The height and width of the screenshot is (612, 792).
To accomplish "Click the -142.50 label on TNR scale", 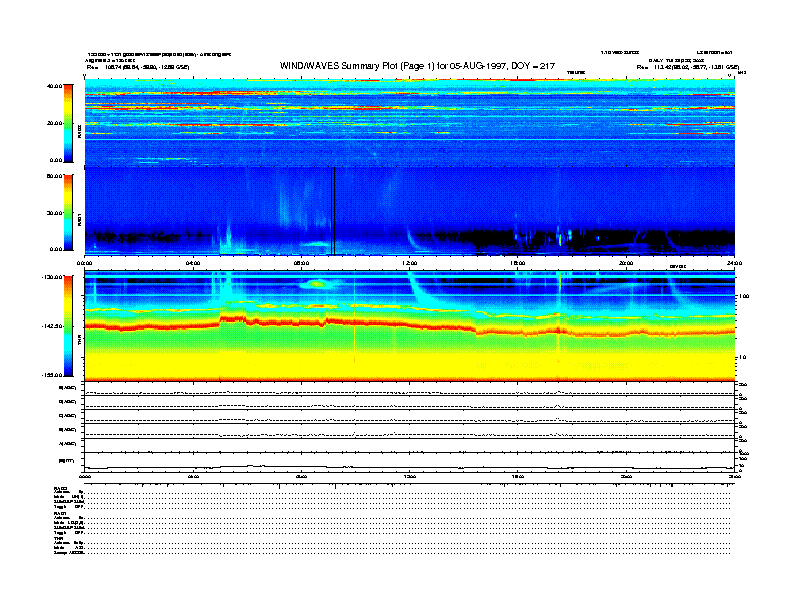I will [52, 326].
